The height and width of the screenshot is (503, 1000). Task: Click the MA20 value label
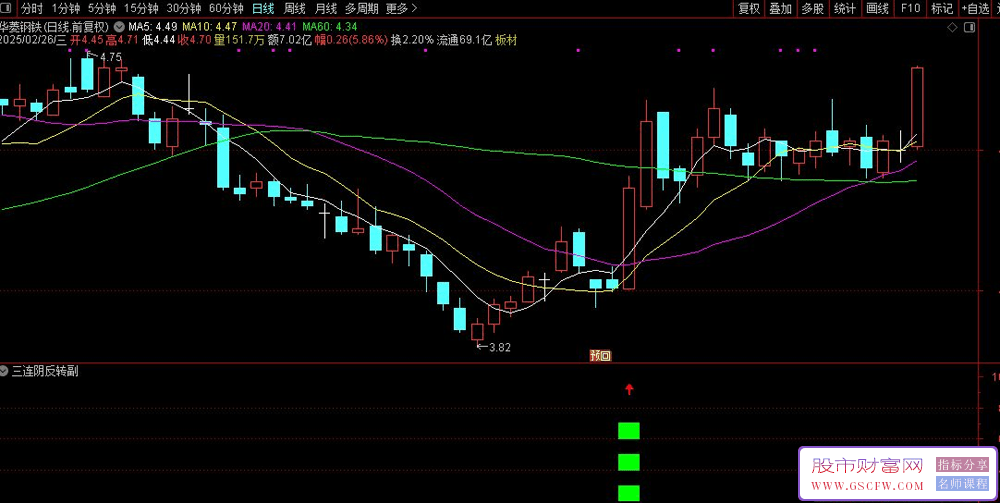(270, 27)
